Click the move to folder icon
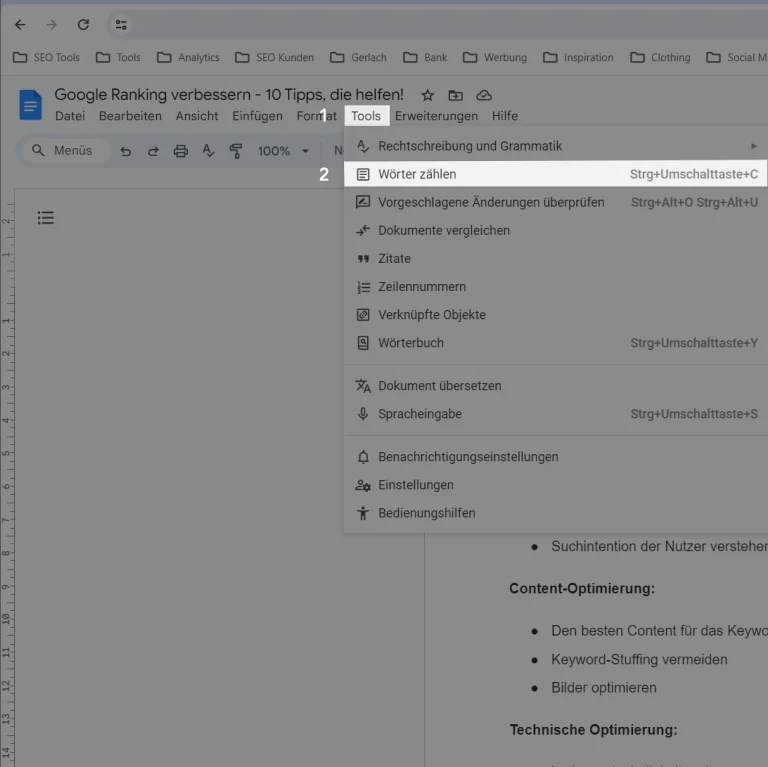 tap(456, 95)
